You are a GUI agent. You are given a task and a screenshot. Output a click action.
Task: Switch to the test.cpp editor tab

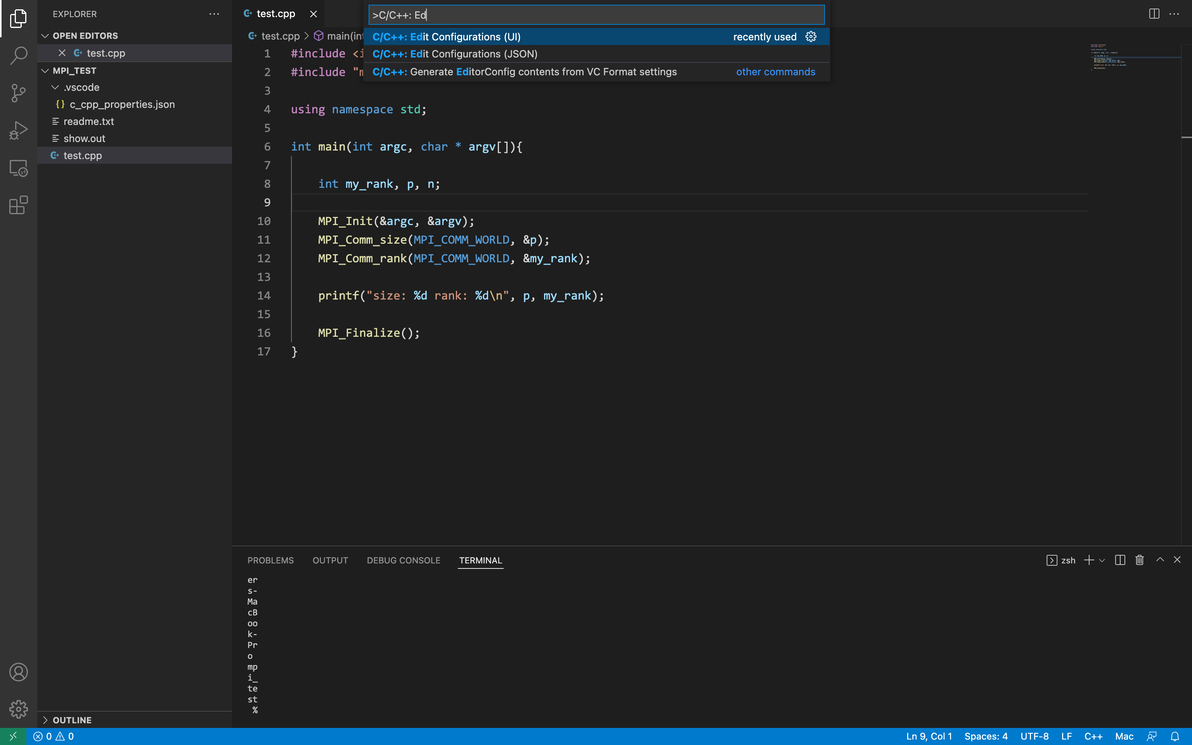pyautogui.click(x=276, y=14)
